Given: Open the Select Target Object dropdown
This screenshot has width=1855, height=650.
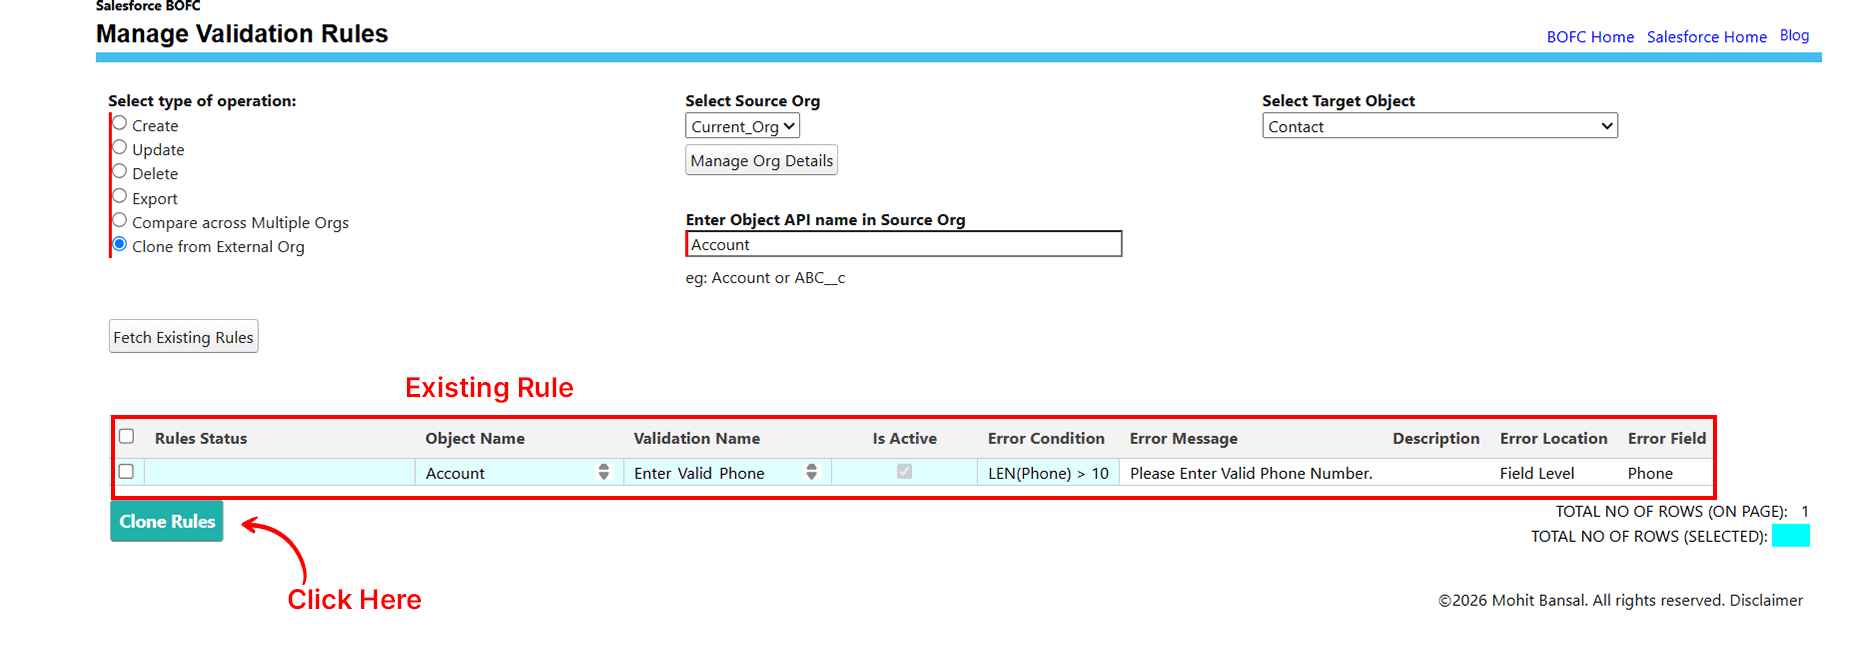Looking at the screenshot, I should pos(1440,126).
